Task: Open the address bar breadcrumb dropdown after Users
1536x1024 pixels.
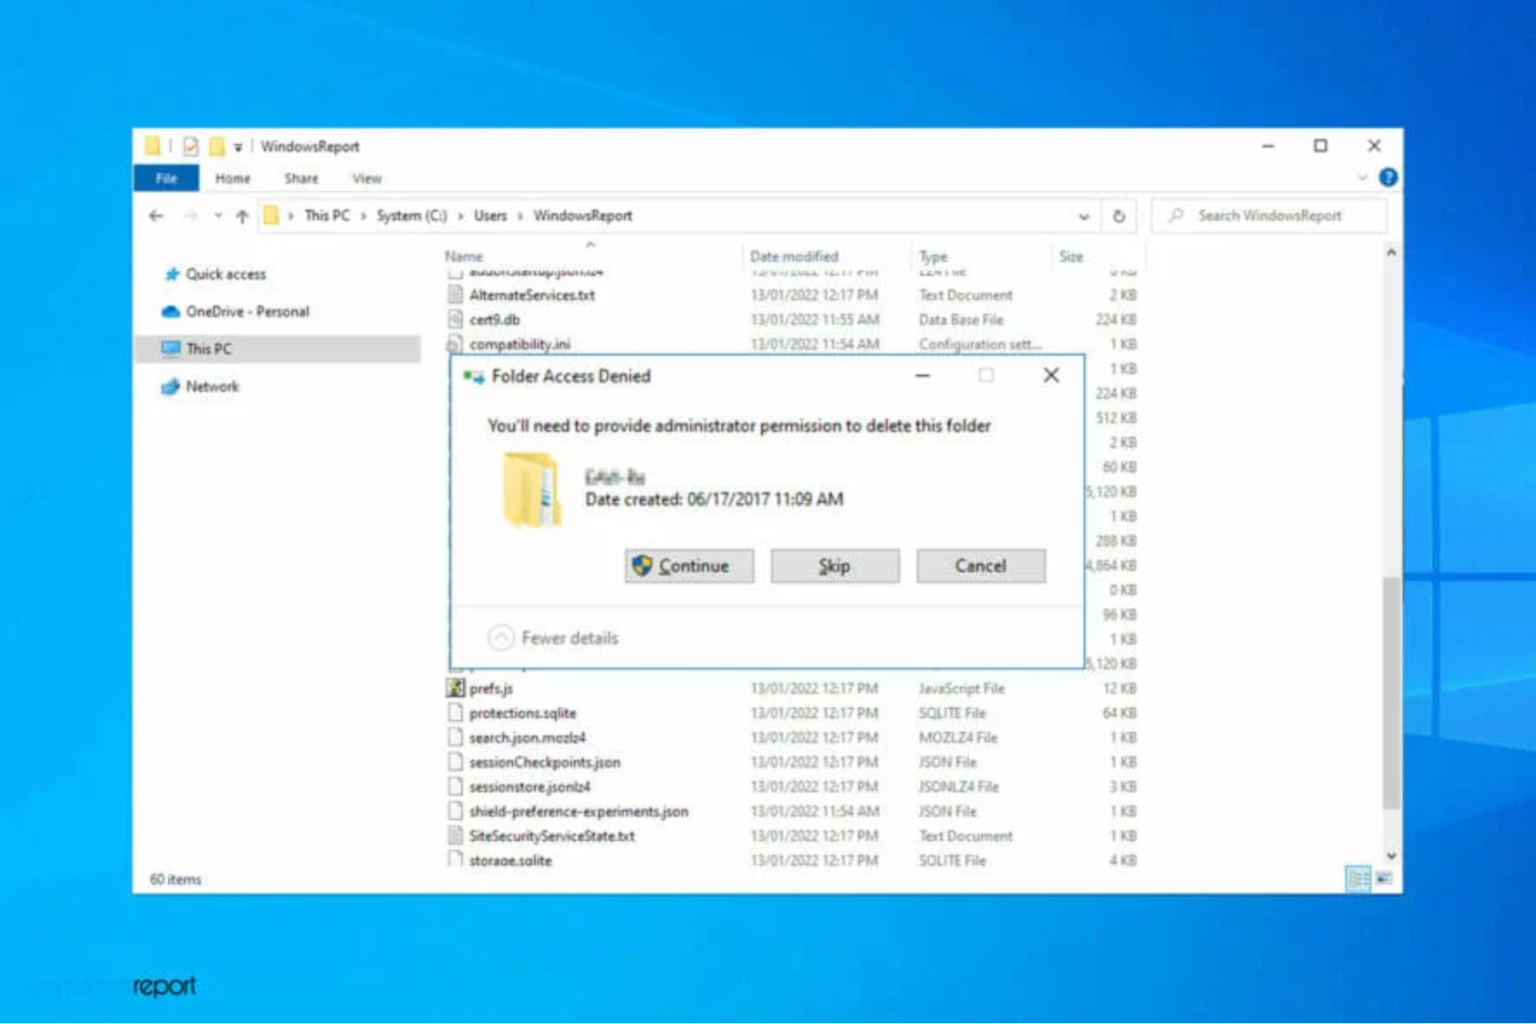Action: (521, 215)
